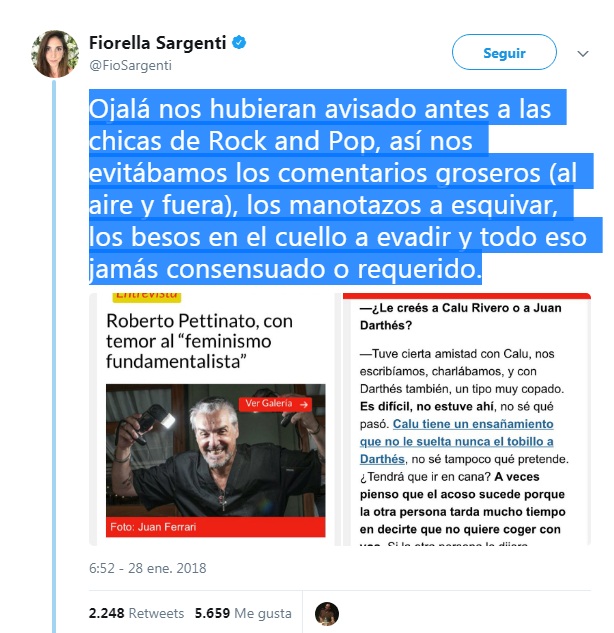Click the small liker avatar icon

click(327, 614)
